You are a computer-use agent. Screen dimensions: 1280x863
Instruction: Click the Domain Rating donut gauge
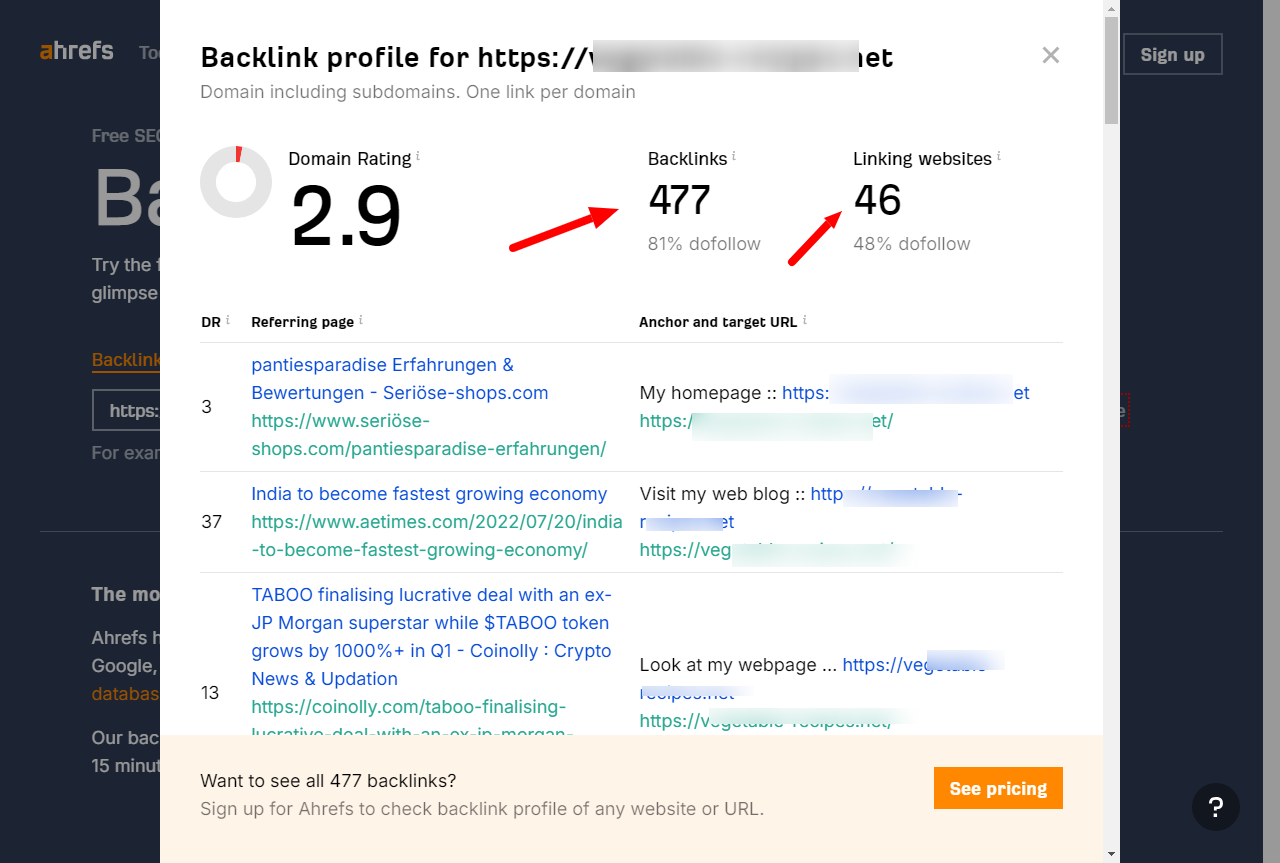coord(236,182)
